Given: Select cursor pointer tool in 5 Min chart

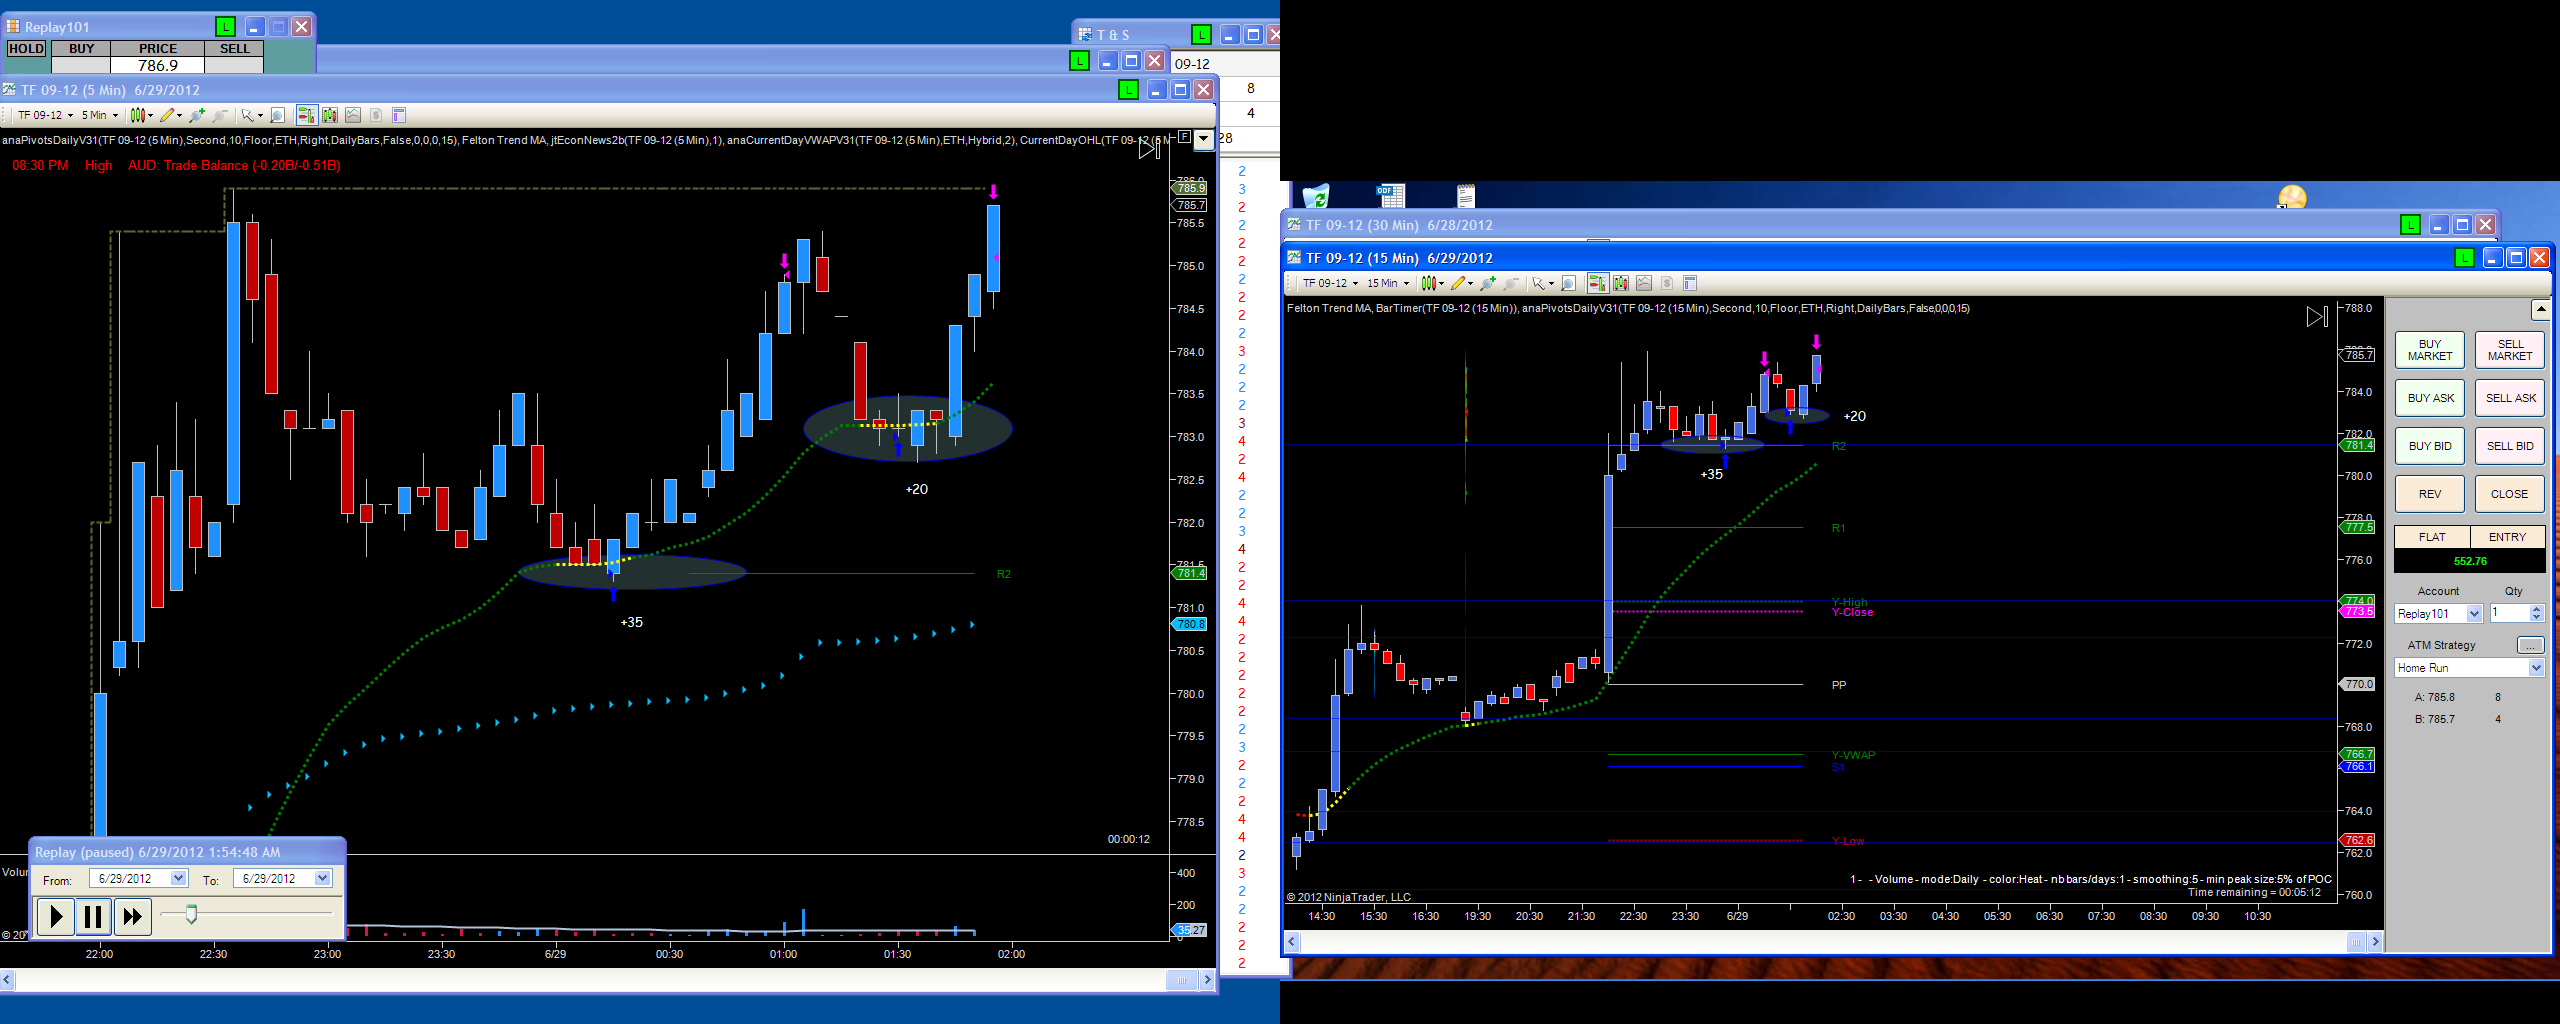Looking at the screenshot, I should (250, 115).
